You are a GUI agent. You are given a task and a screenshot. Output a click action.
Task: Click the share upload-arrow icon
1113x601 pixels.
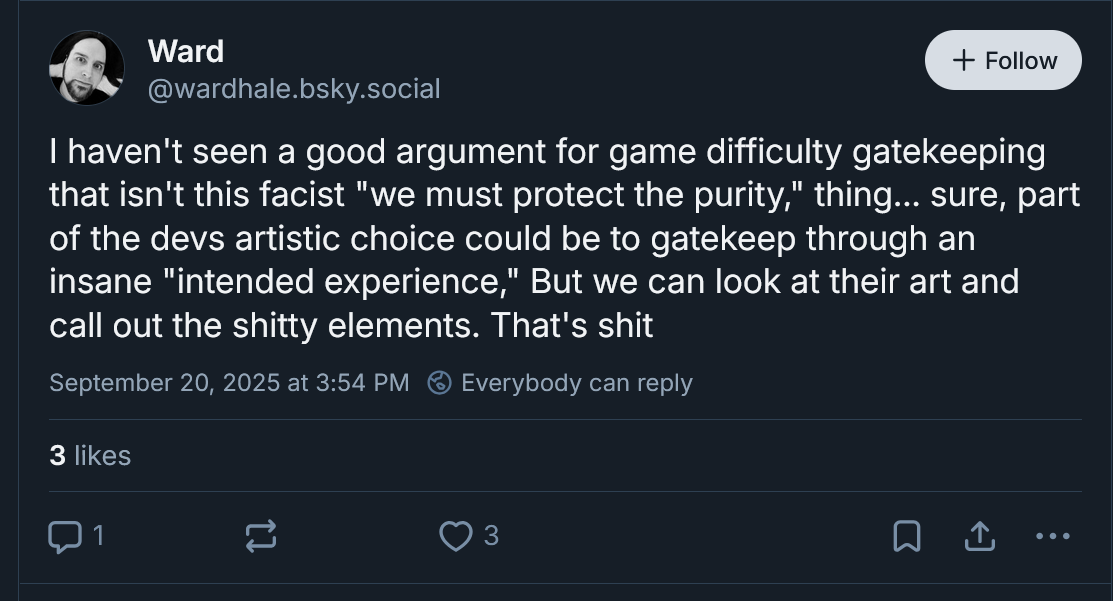click(979, 537)
